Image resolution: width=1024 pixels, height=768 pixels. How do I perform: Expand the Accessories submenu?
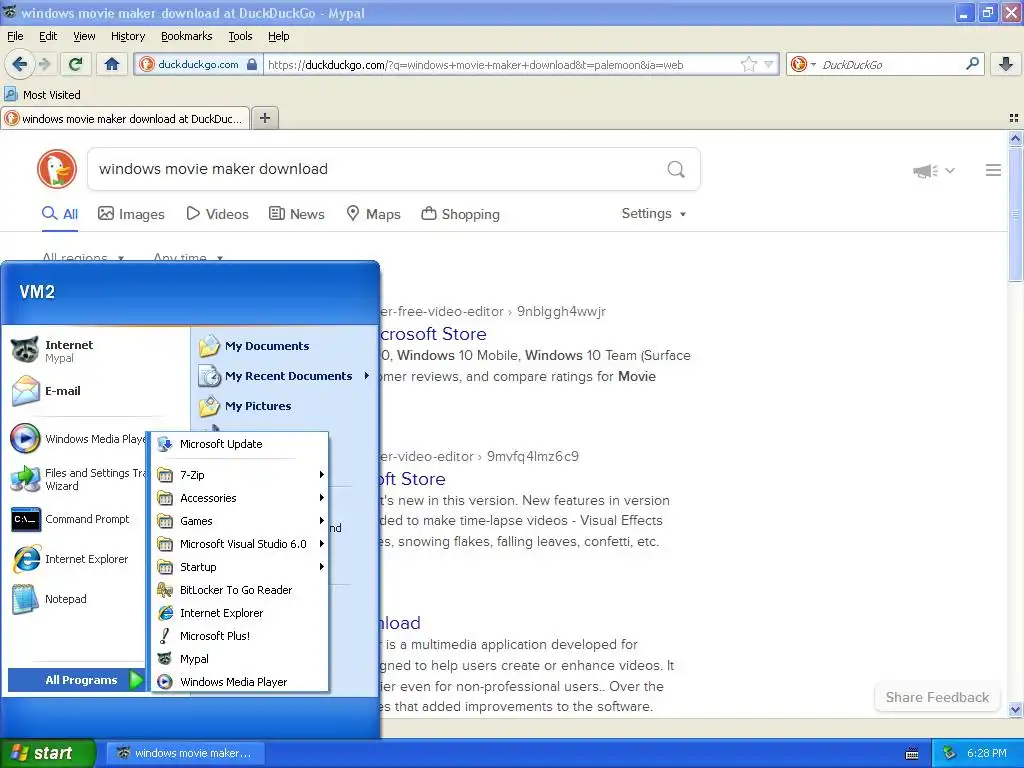click(x=240, y=498)
